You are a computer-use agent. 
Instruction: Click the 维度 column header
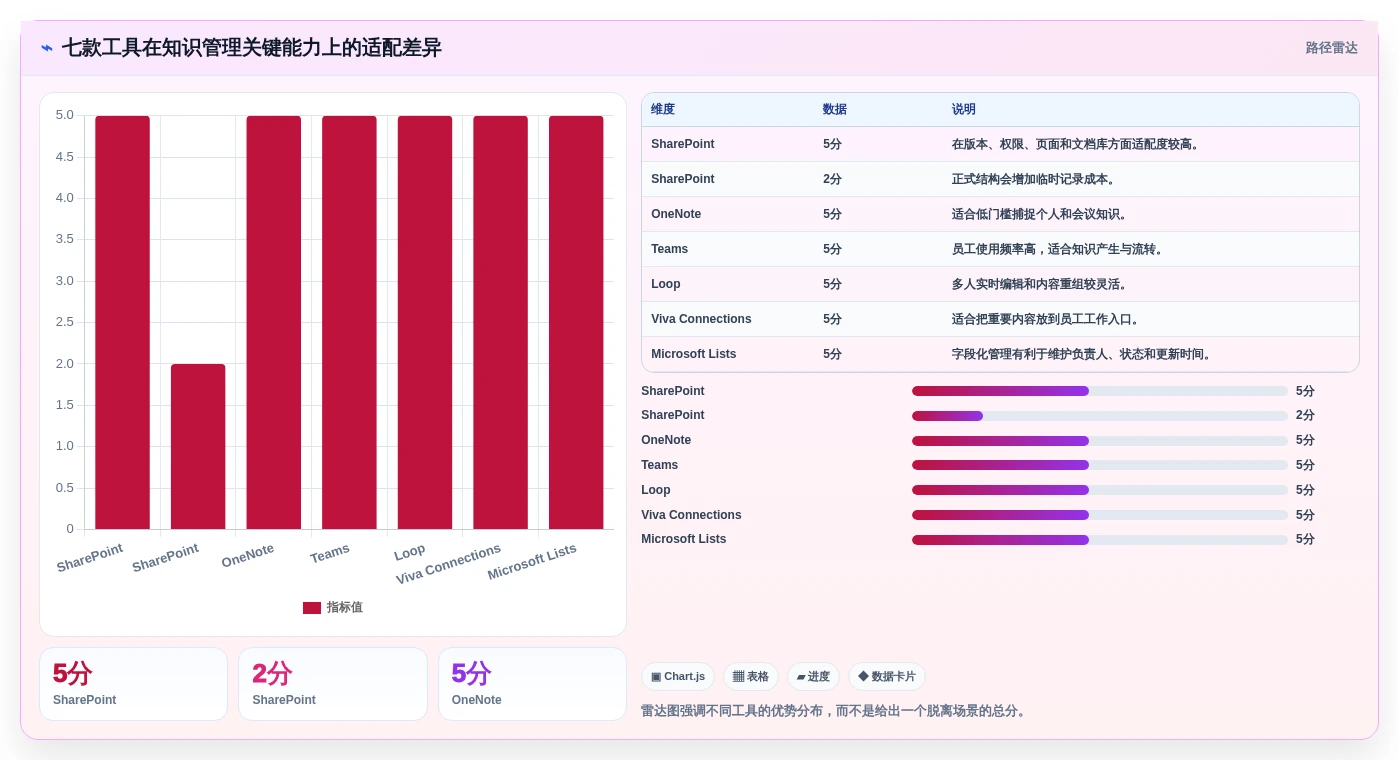tap(663, 110)
